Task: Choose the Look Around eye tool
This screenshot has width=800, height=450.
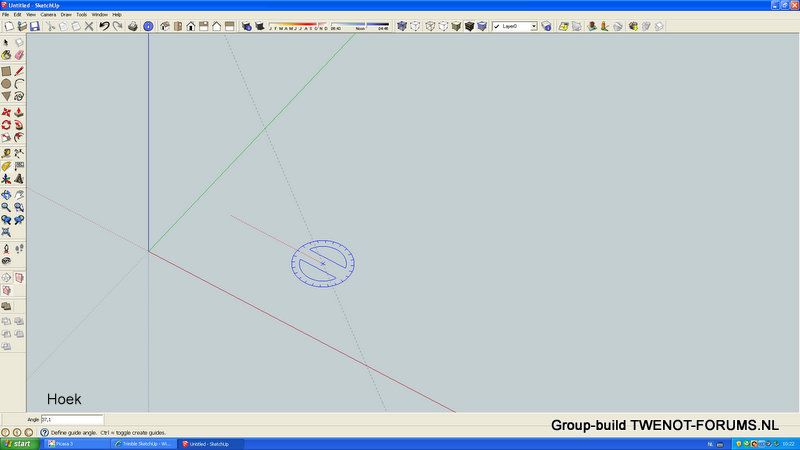Action: (6, 261)
